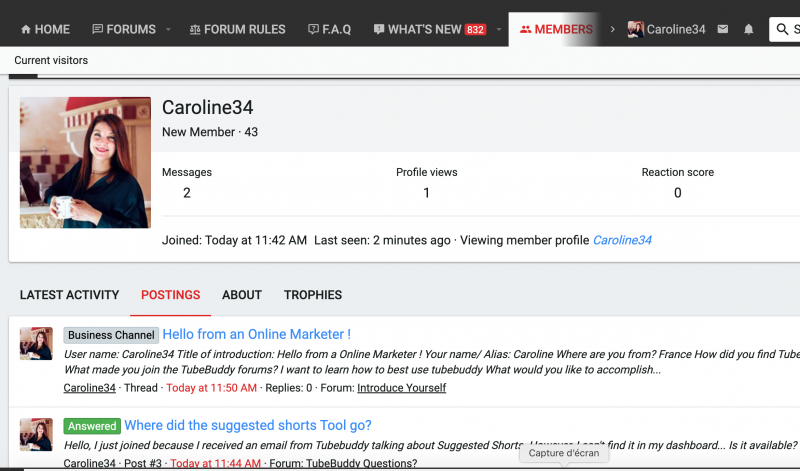Open the F.A.Q page
The image size is (800, 471).
tap(329, 29)
